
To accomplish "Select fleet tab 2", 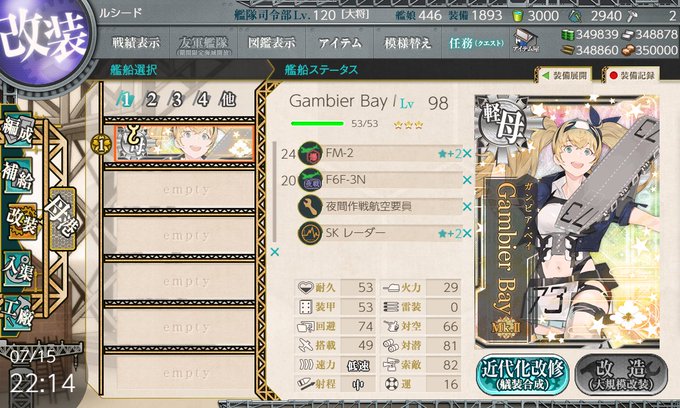I will tap(151, 100).
